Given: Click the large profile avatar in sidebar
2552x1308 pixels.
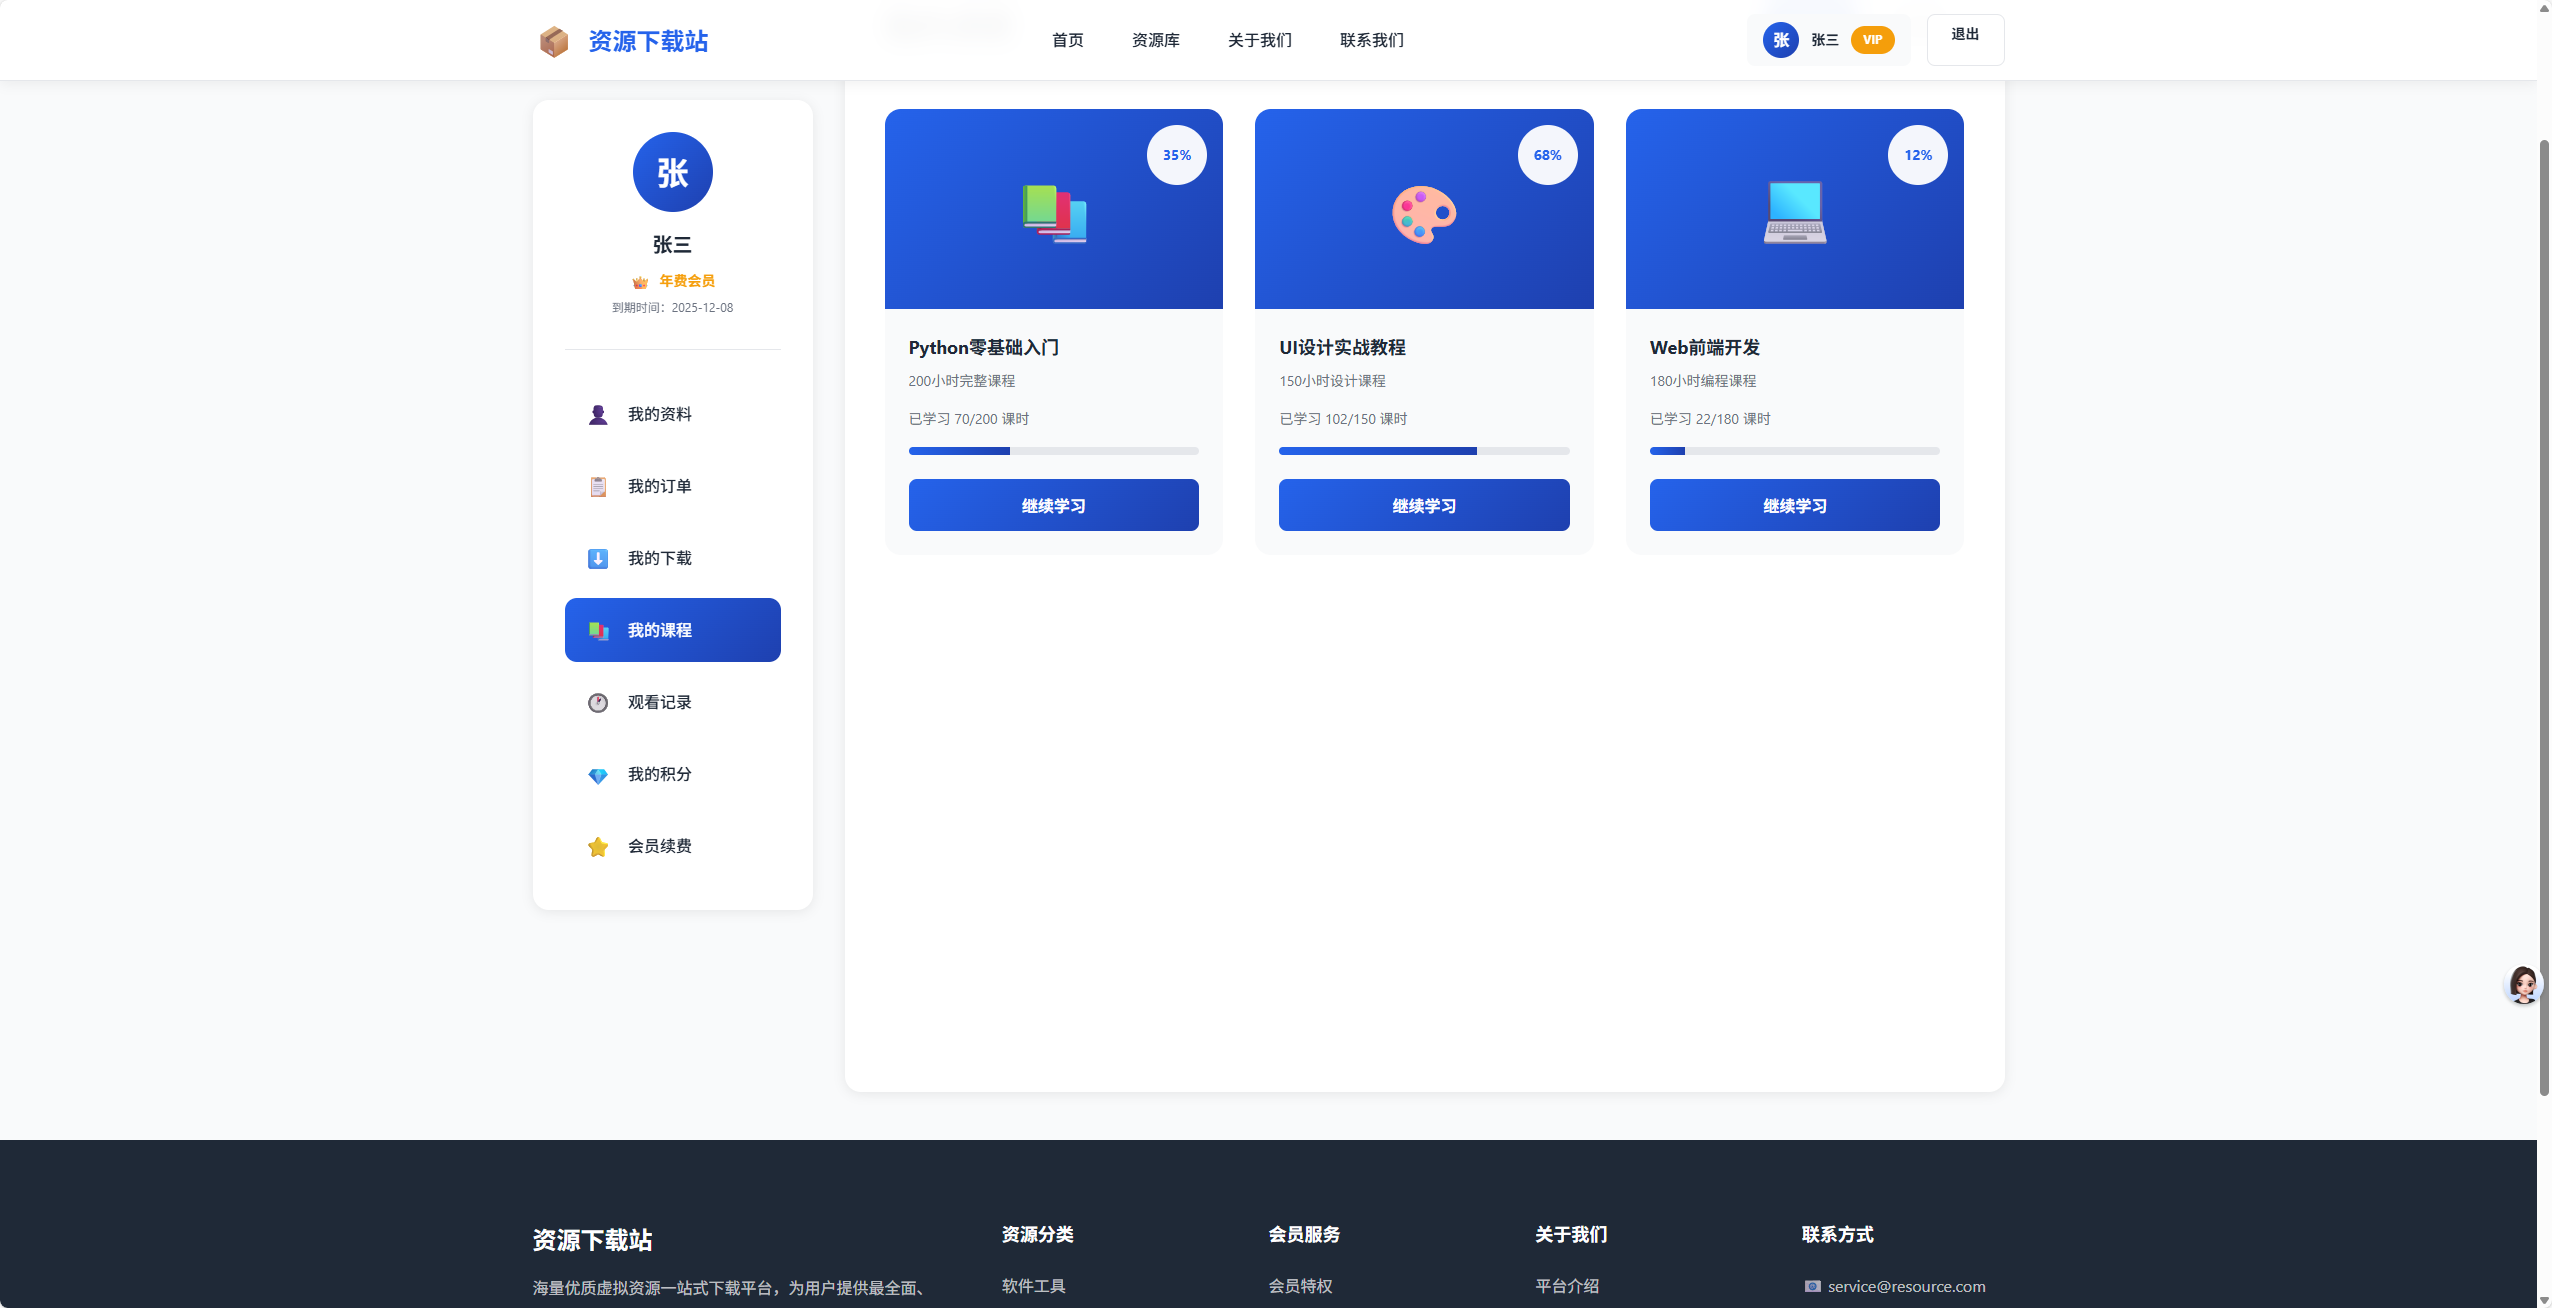Looking at the screenshot, I should (x=672, y=172).
